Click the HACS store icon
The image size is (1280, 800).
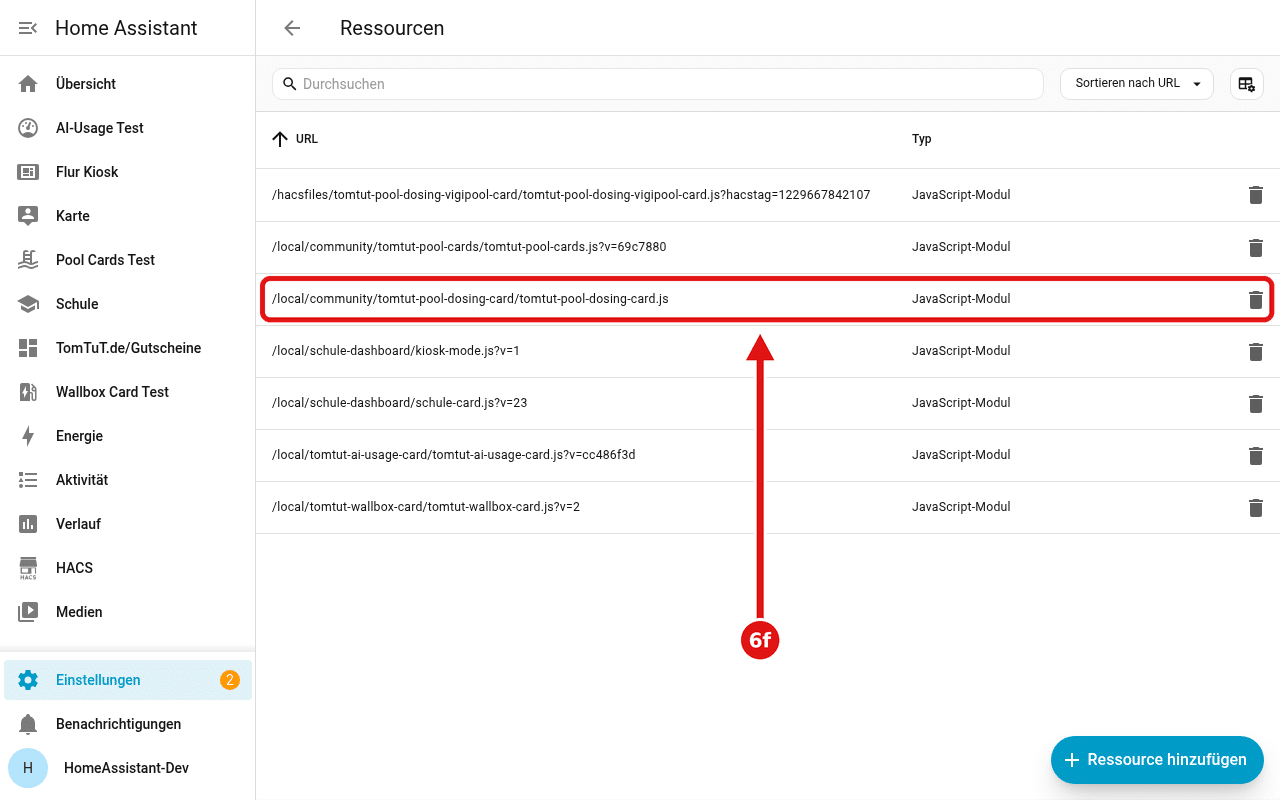(28, 568)
